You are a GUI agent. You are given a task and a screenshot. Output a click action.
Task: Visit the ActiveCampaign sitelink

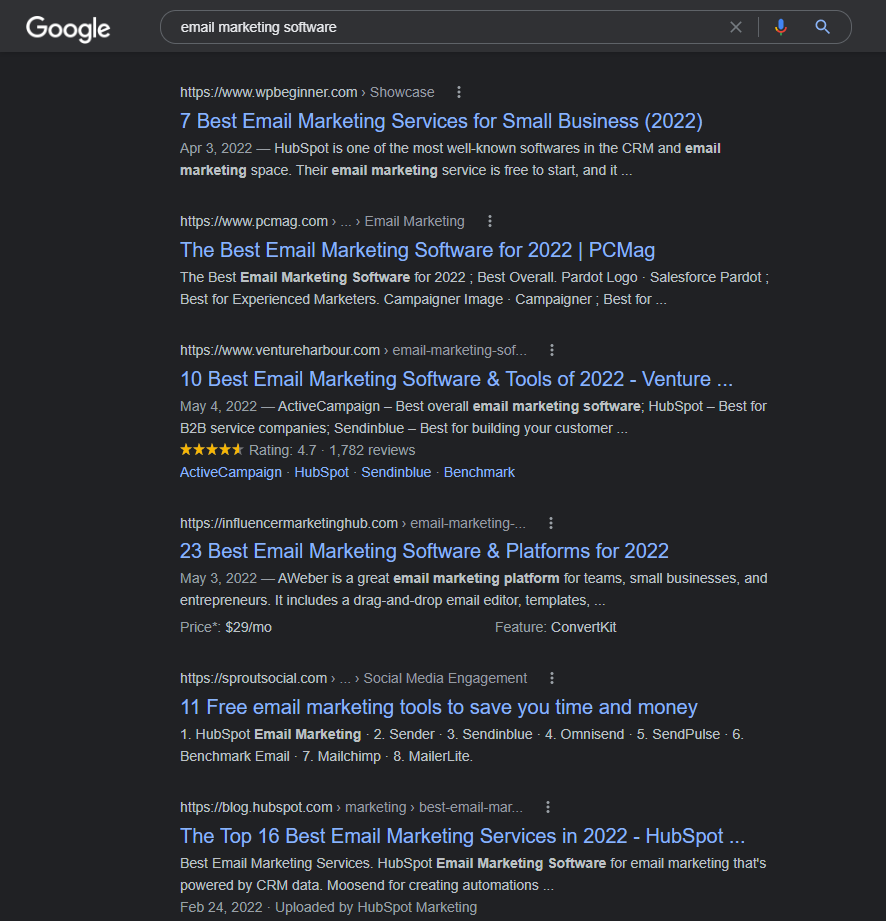point(230,471)
